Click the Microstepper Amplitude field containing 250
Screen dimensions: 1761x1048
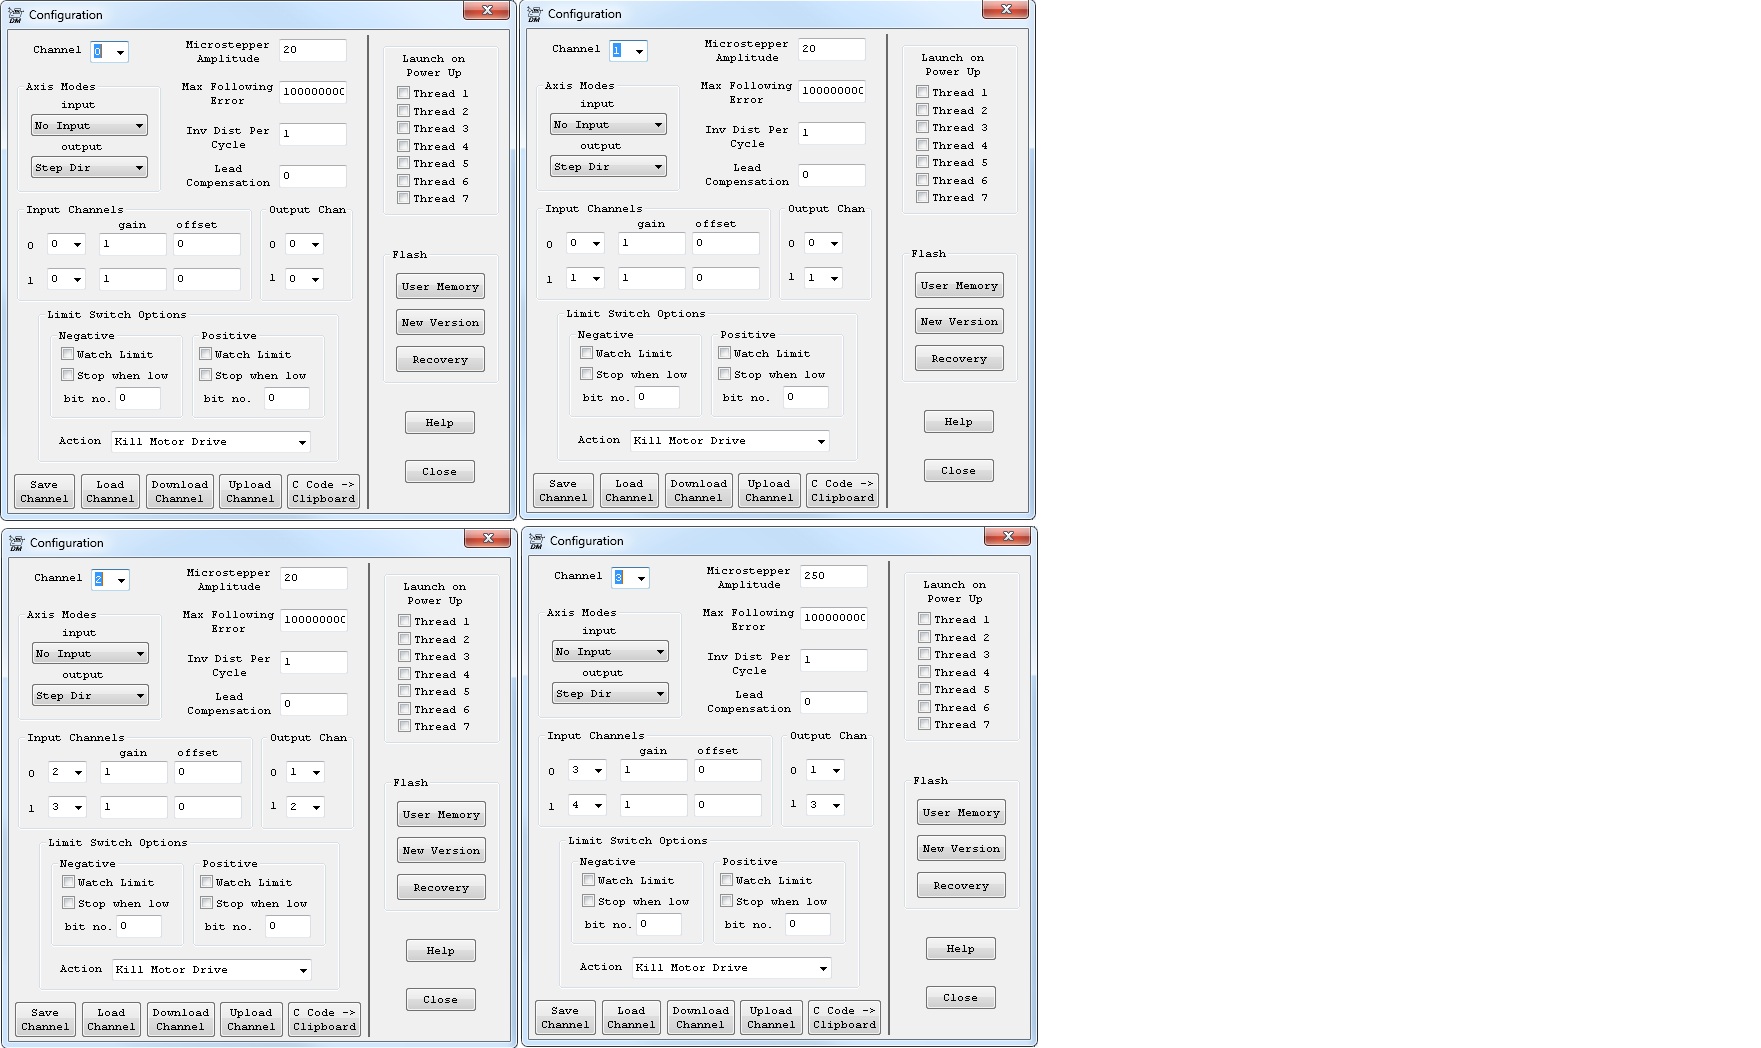tap(833, 576)
